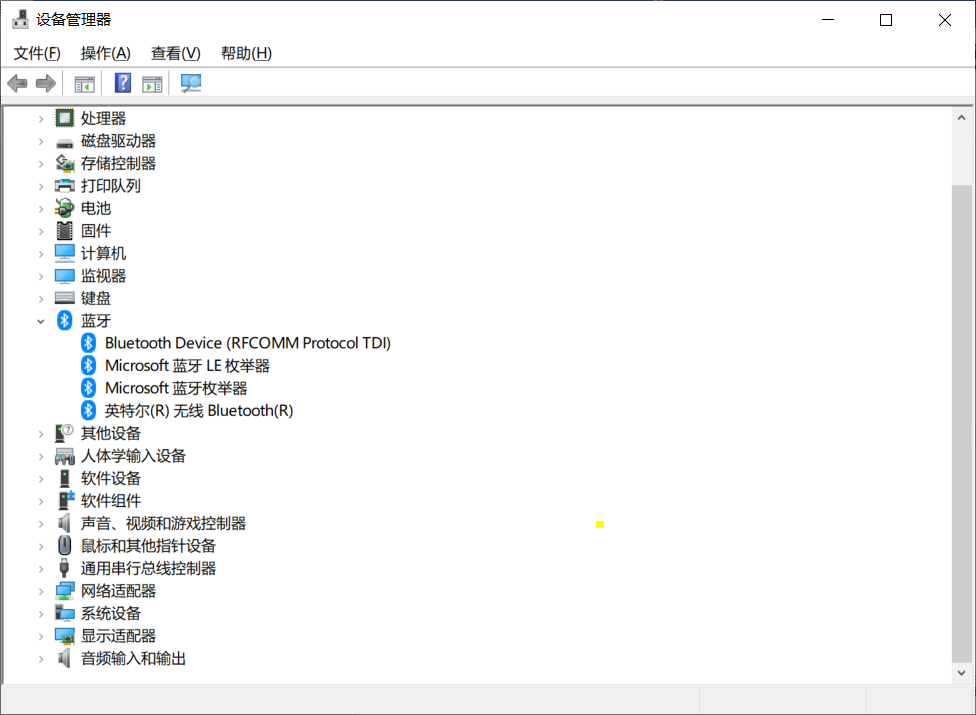The image size is (976, 715).
Task: Expand the 处理器 category
Action: click(x=41, y=119)
